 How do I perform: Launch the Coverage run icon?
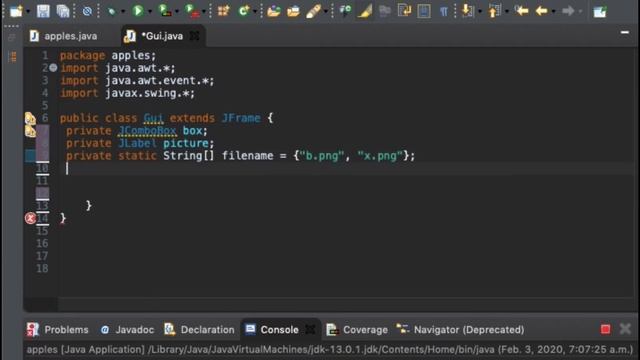pos(164,11)
